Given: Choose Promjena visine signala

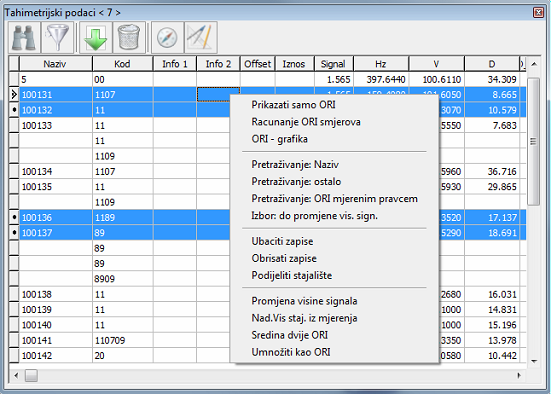Looking at the screenshot, I should (x=304, y=301).
